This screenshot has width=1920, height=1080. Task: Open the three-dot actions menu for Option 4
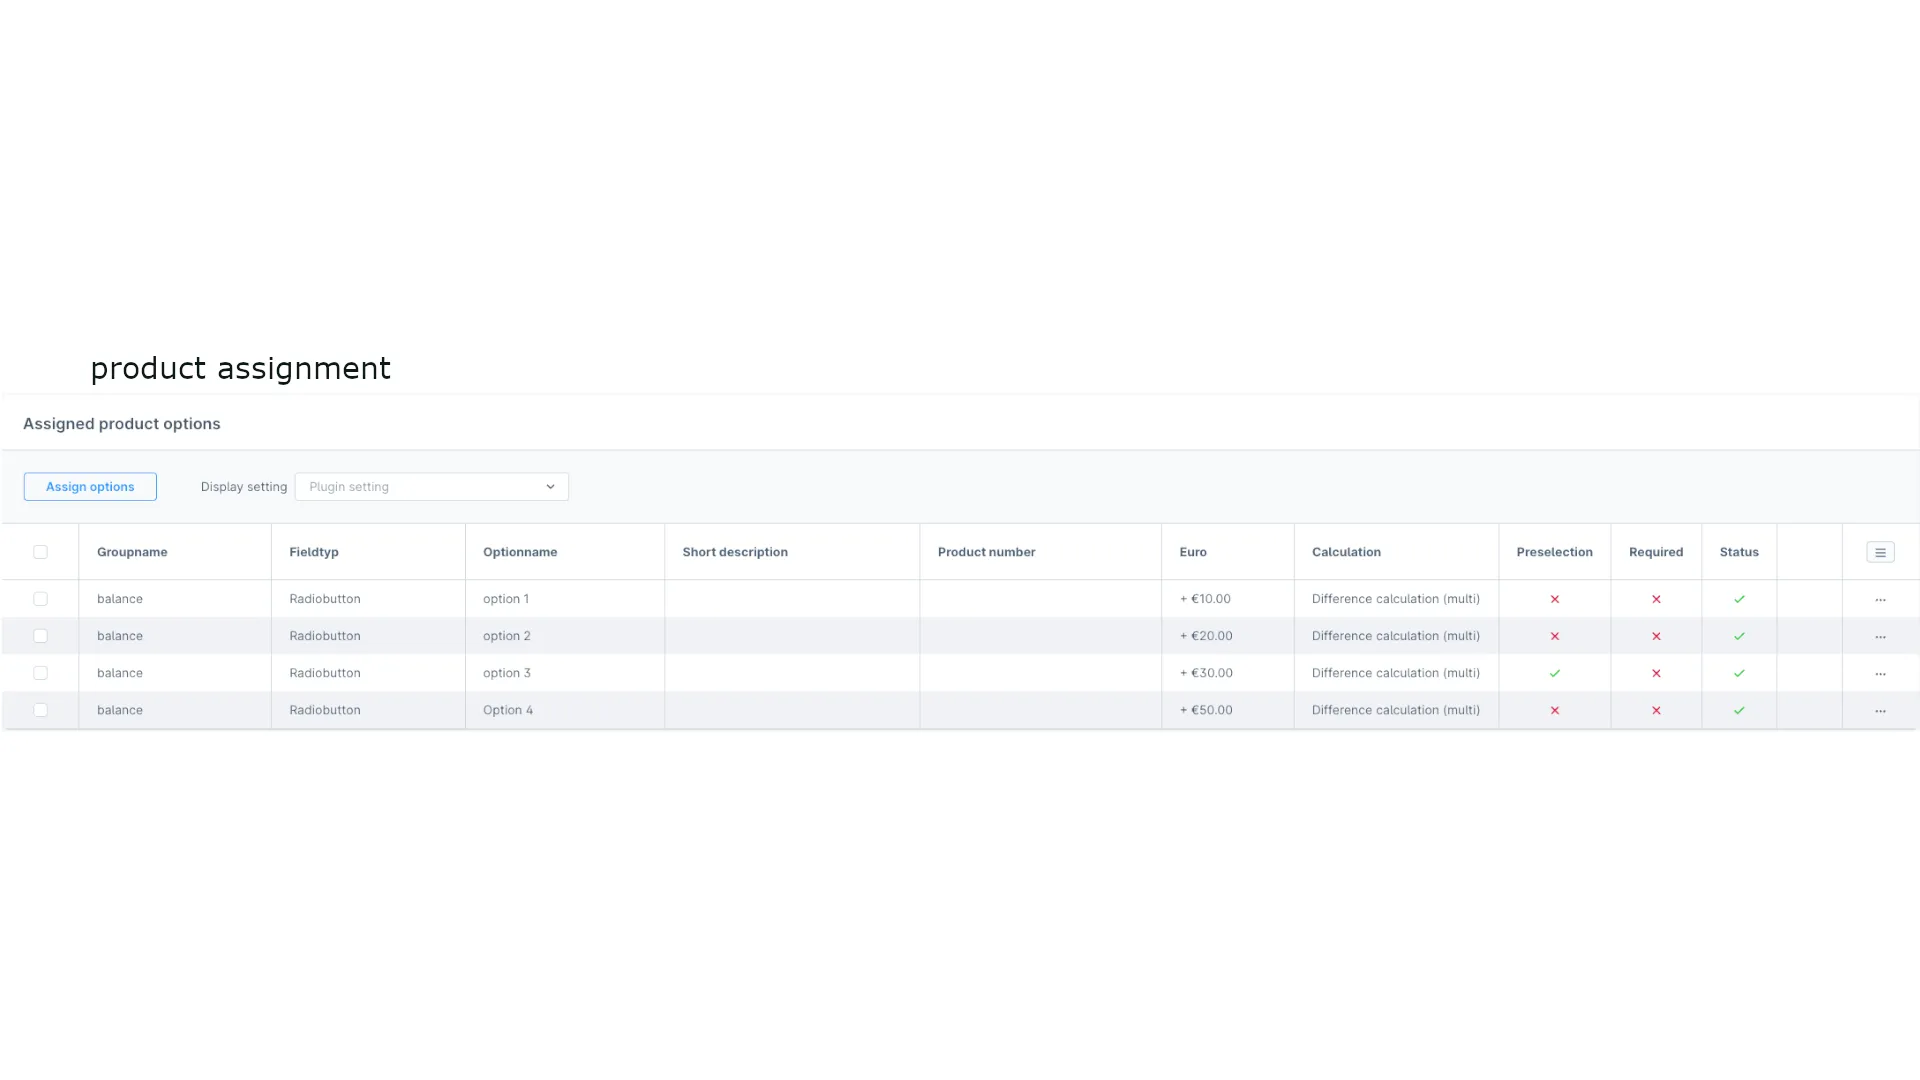[x=1882, y=710]
